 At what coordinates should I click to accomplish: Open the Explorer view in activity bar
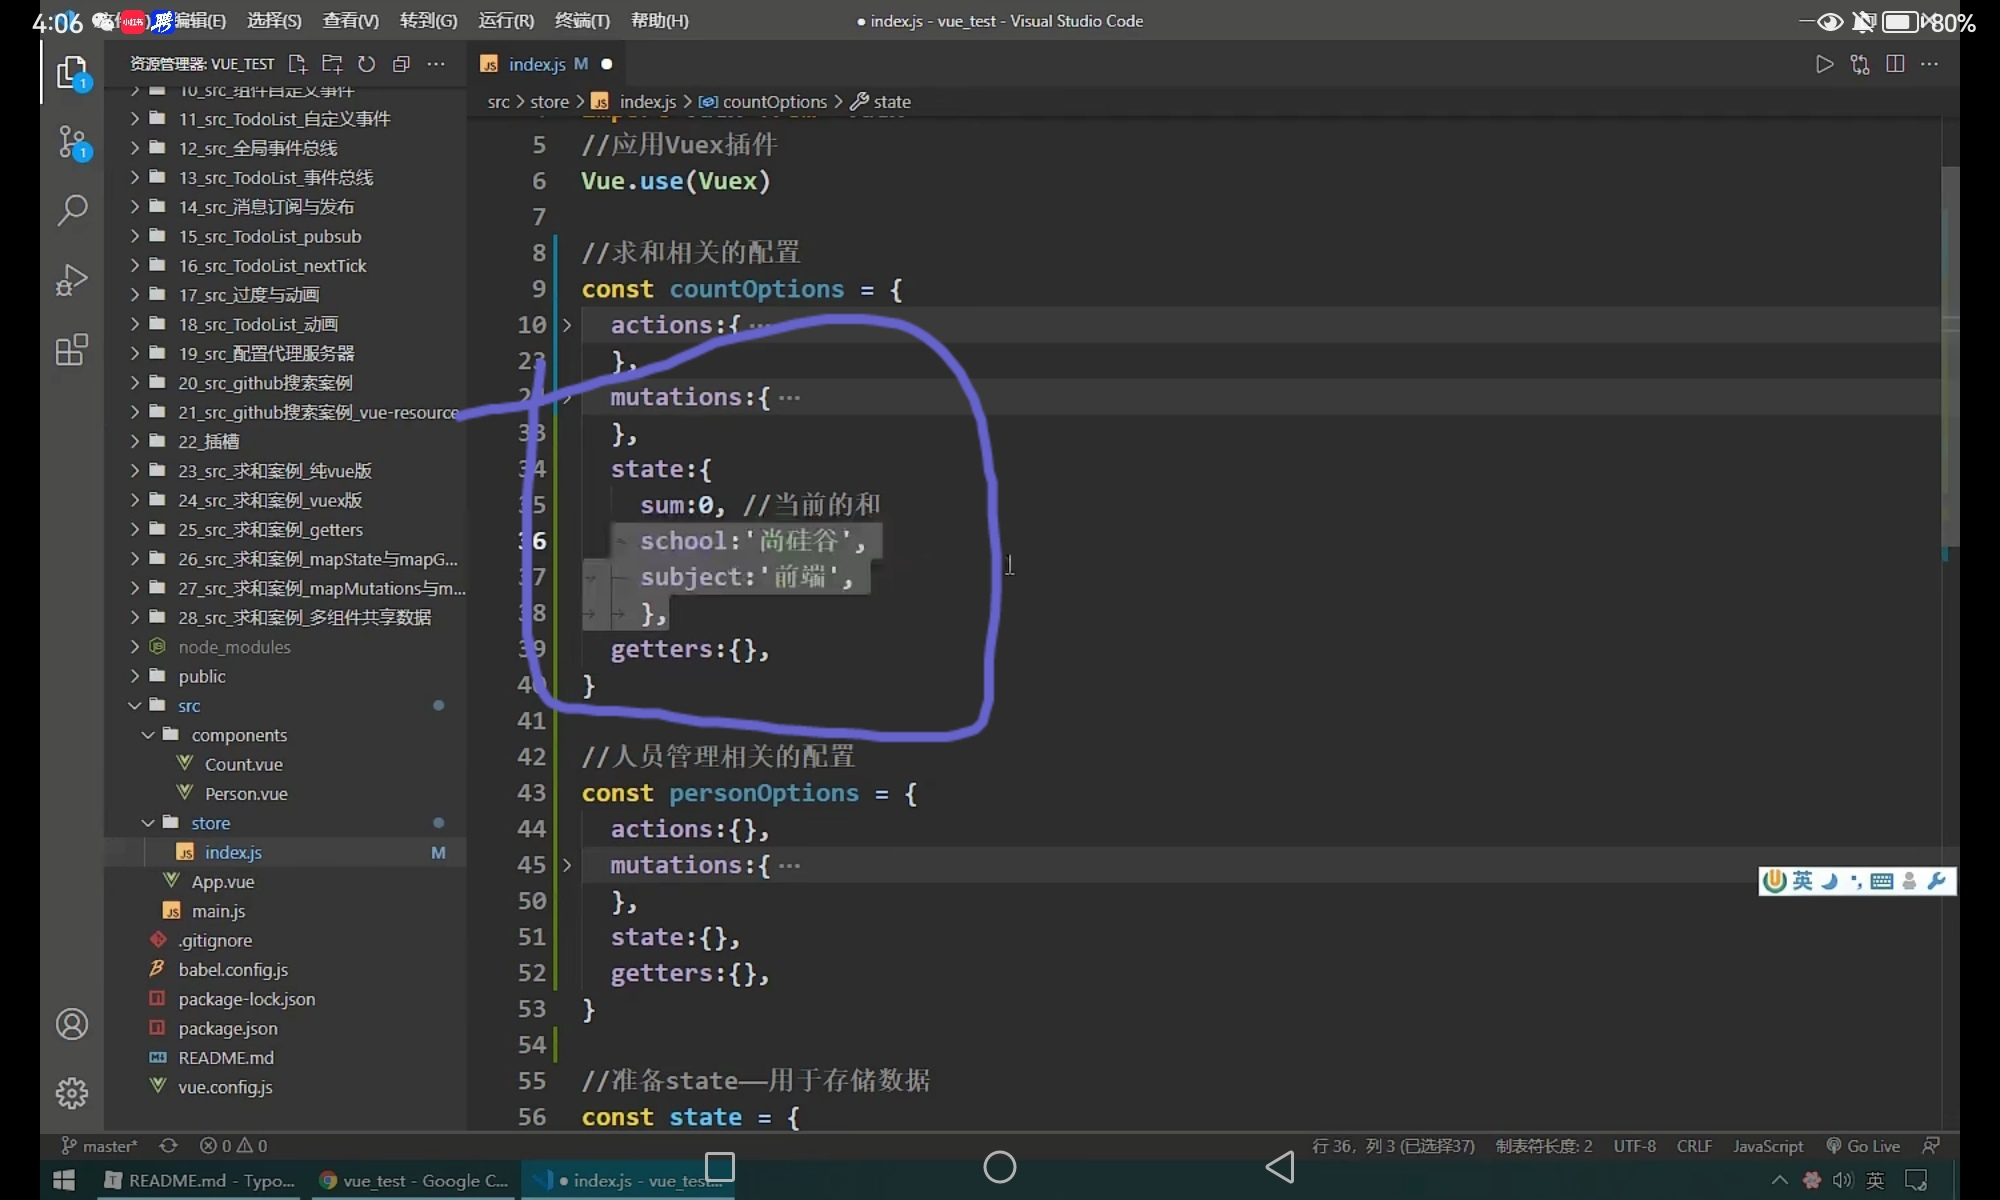coord(72,73)
